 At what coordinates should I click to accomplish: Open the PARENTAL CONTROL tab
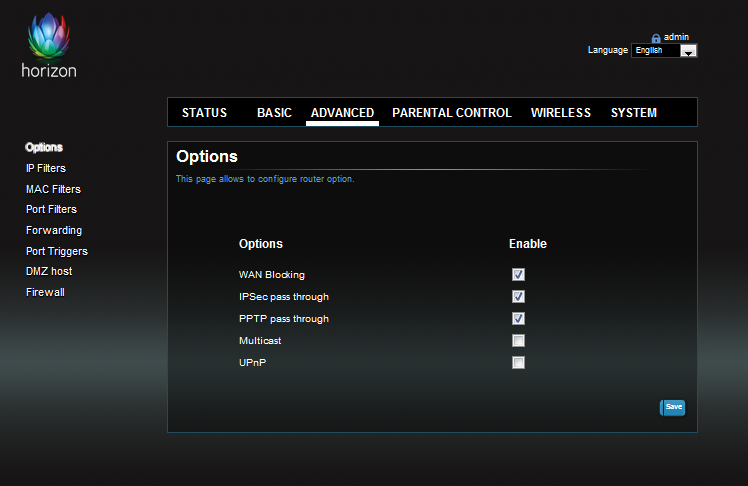click(x=452, y=113)
